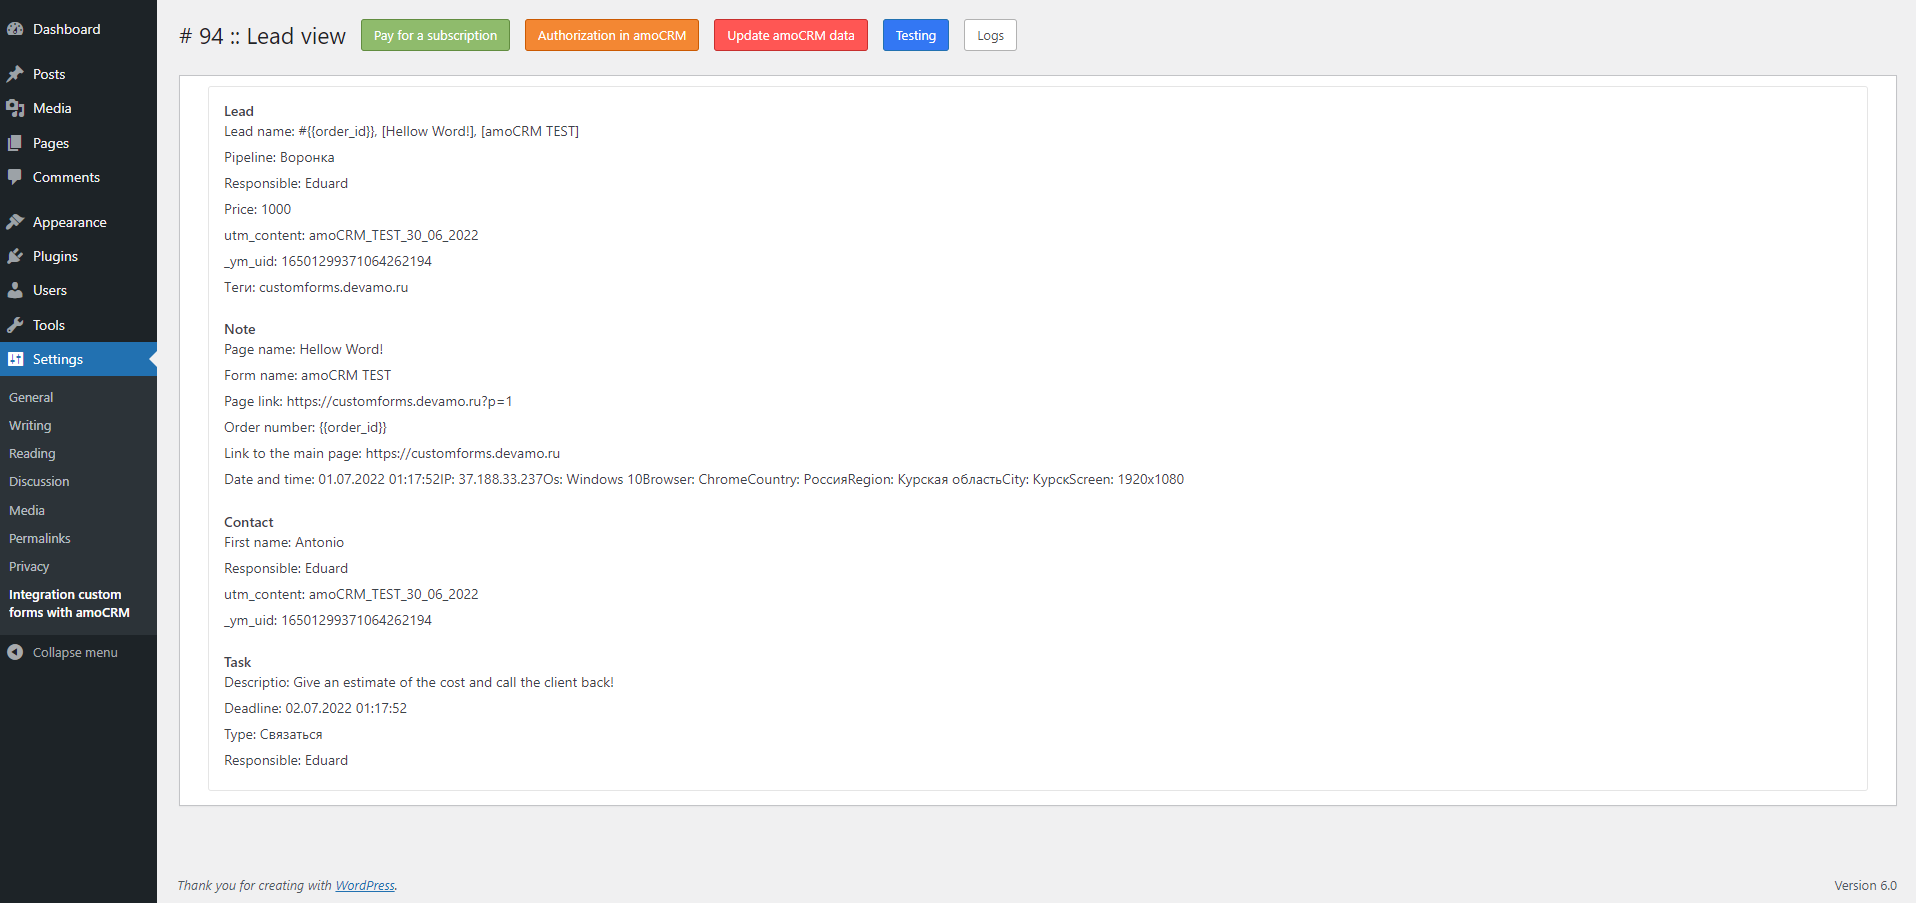Click the 'Lead name' line text

pyautogui.click(x=401, y=131)
